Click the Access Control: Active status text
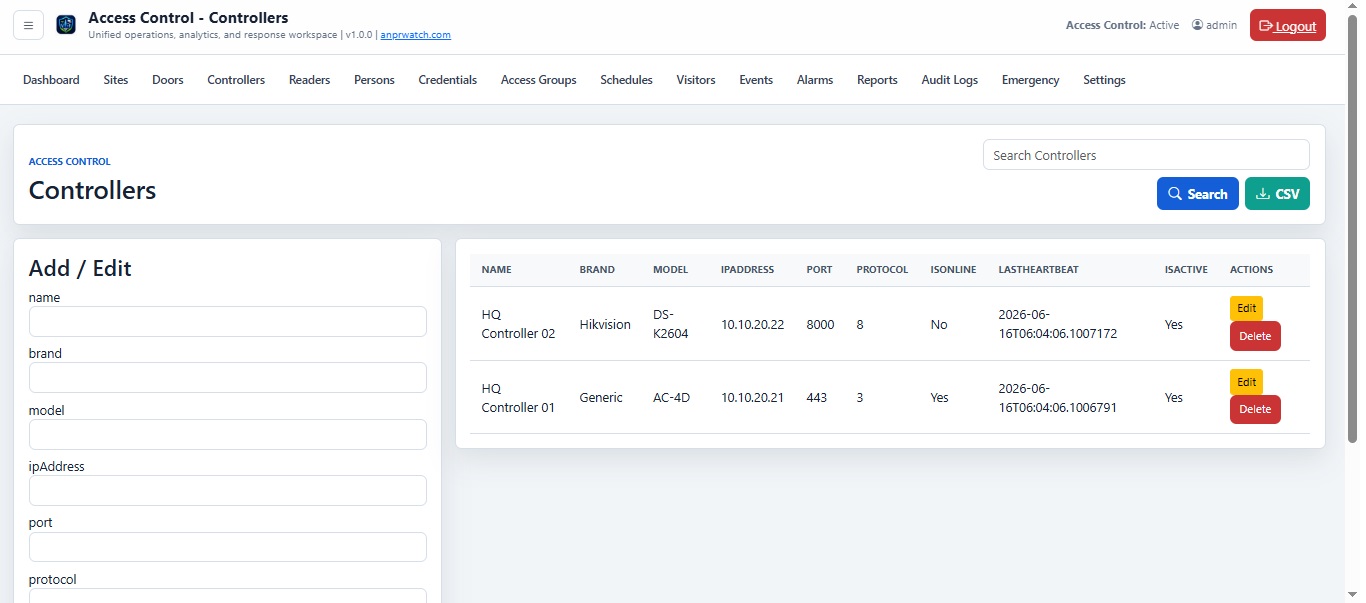1366x603 pixels. (x=1122, y=25)
